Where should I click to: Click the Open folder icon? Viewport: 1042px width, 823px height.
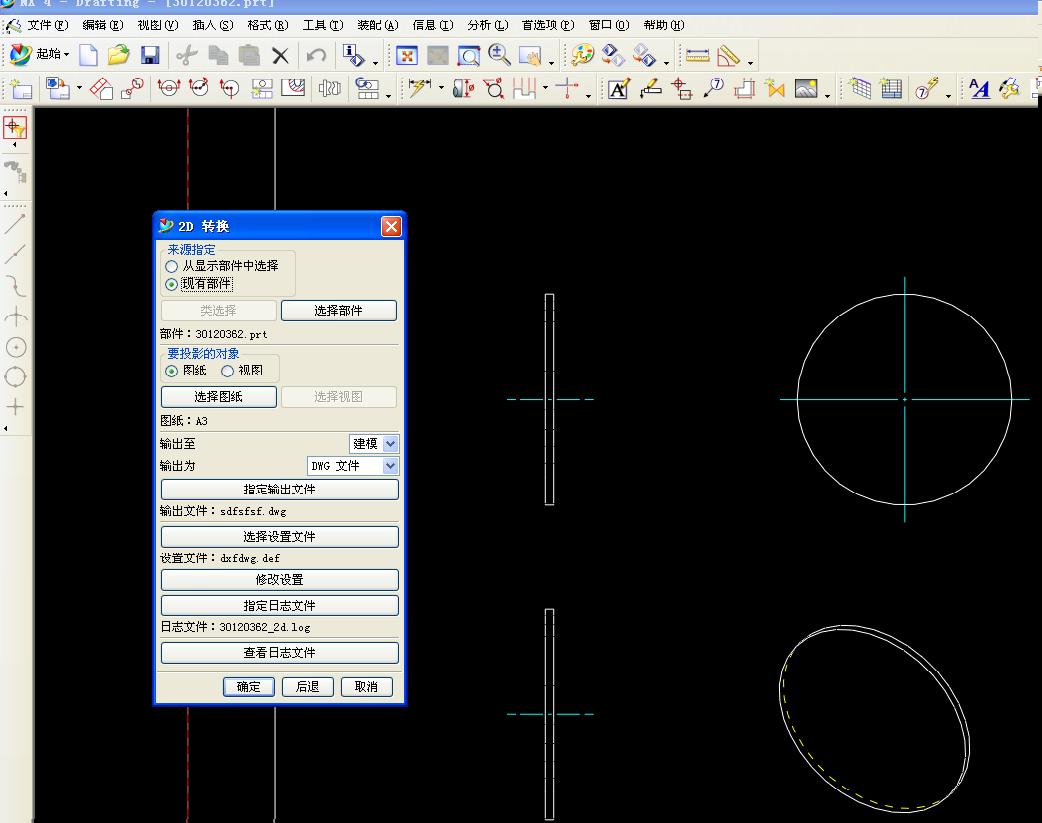(119, 55)
